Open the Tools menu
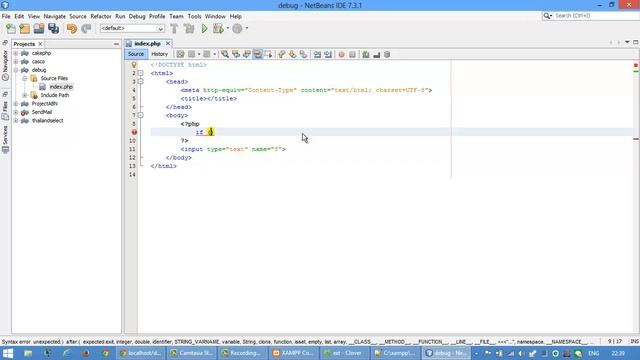Screen dimensions: 640x360 (194, 16)
